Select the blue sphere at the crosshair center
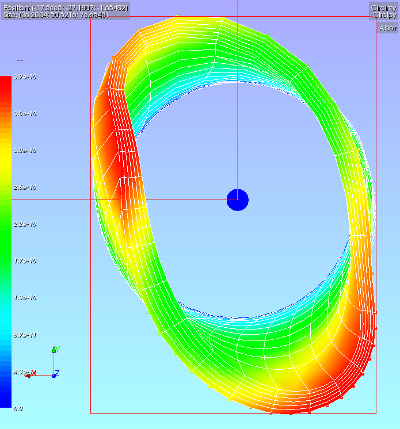This screenshot has width=400, height=429. [238, 200]
